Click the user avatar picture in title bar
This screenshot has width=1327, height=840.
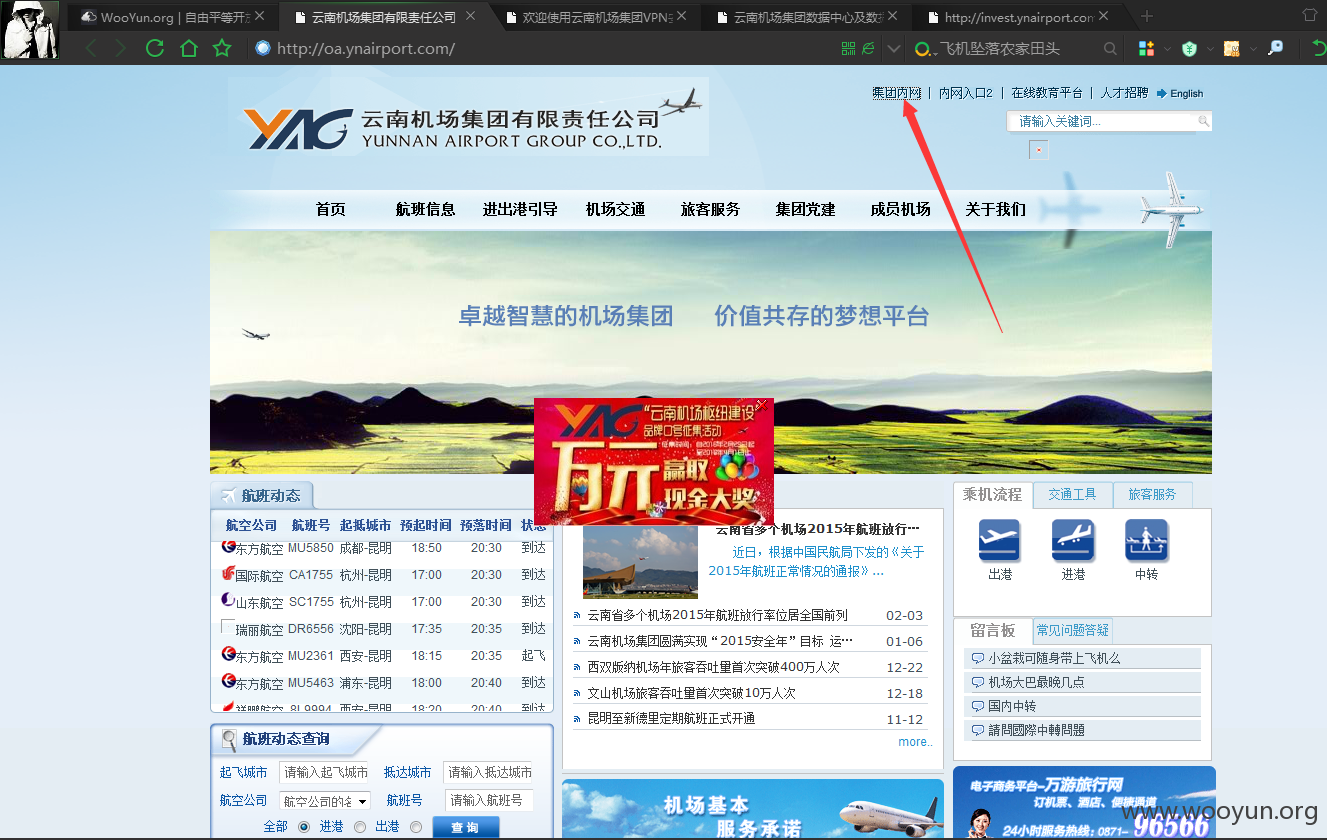(30, 30)
